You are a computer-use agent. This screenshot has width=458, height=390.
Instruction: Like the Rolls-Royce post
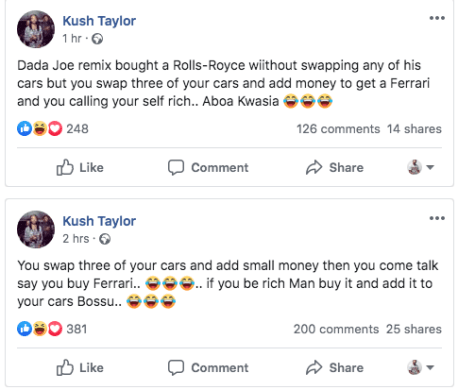pyautogui.click(x=80, y=167)
